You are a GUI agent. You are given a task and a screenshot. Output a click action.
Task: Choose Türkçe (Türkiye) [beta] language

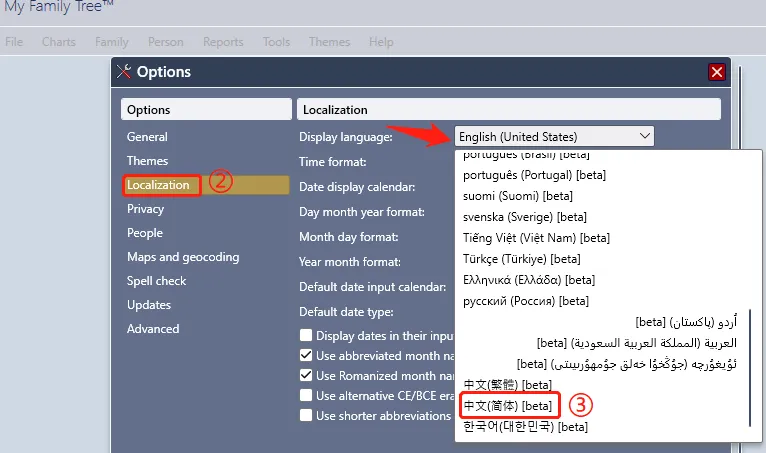(522, 259)
